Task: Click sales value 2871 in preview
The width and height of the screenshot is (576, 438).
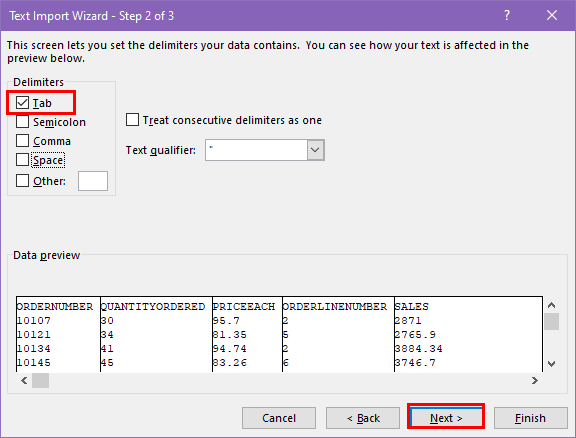Action: point(408,320)
